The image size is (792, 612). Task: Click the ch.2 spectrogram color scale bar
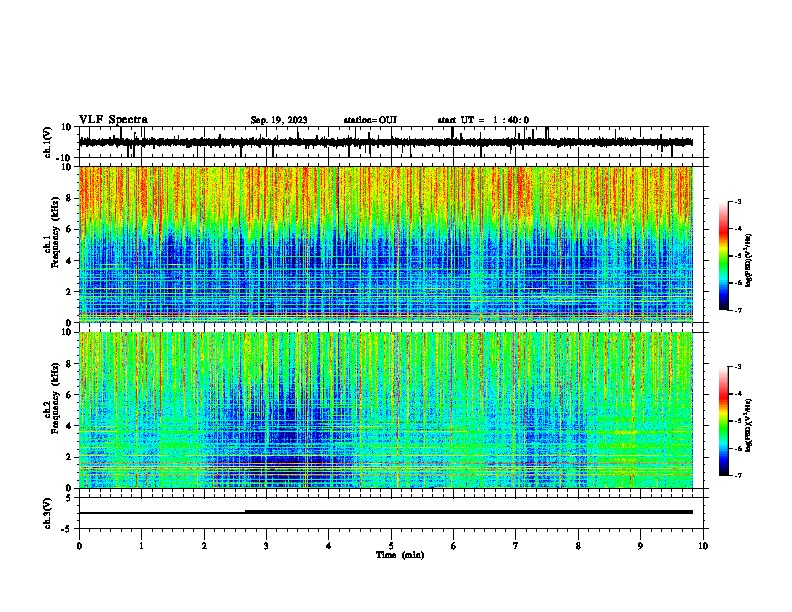[724, 421]
